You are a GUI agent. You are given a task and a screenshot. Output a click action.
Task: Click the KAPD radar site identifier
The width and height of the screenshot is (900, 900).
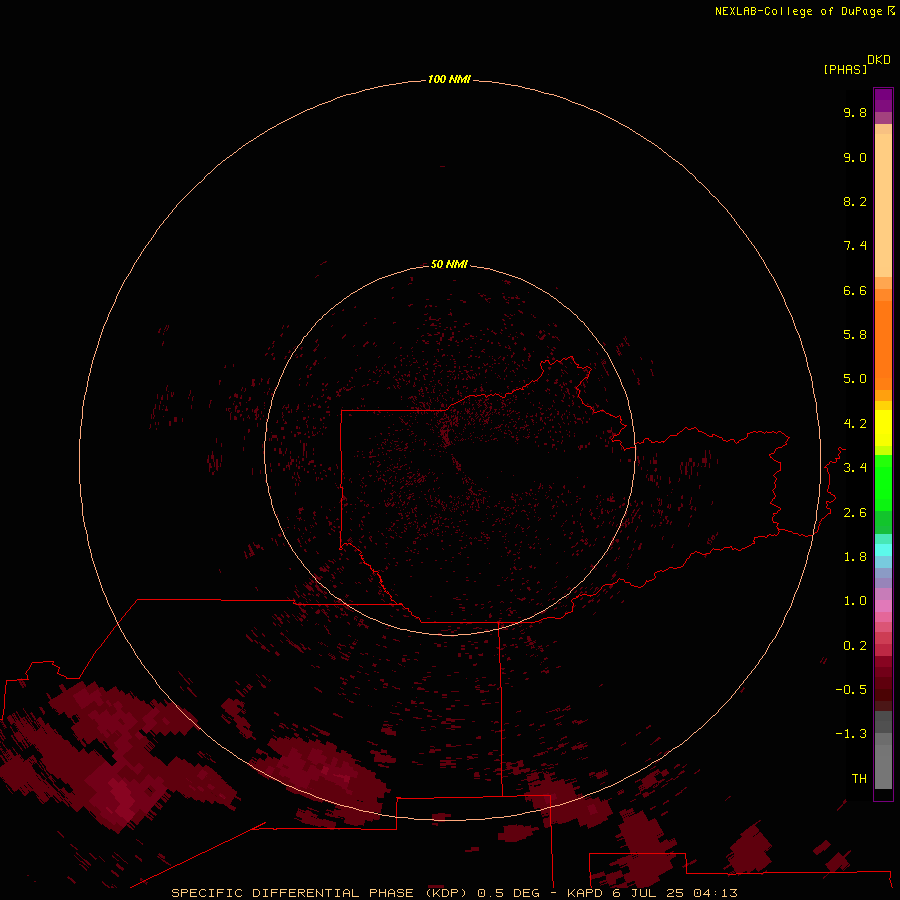(x=584, y=893)
